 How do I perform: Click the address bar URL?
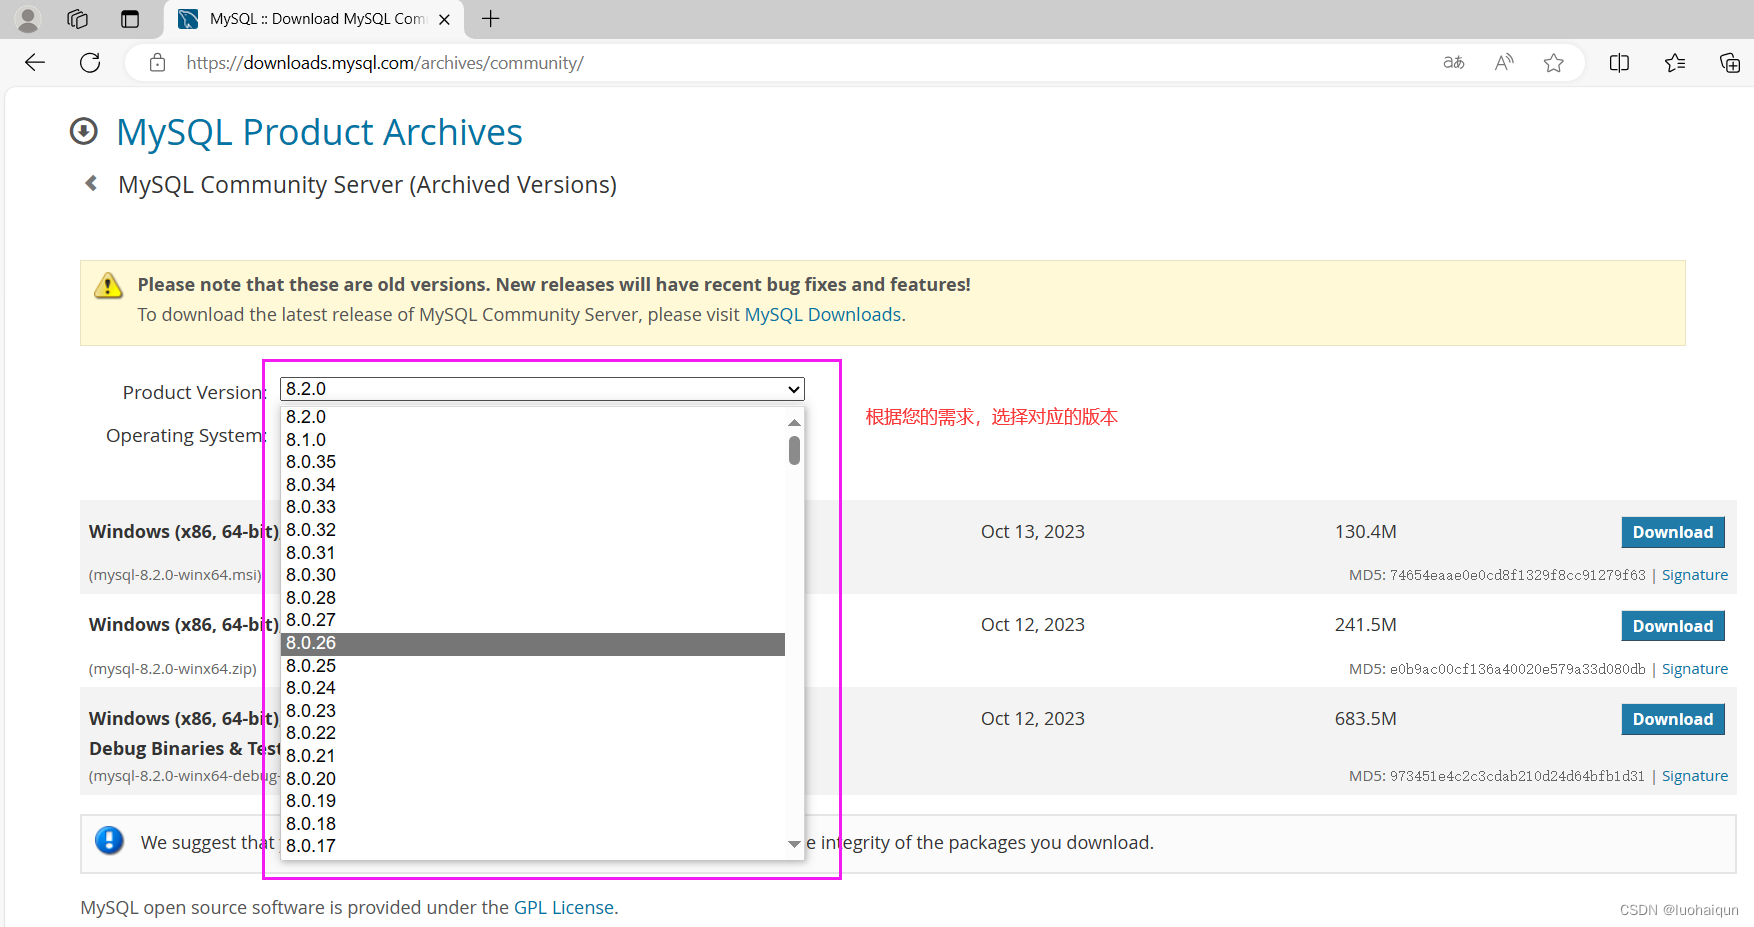385,63
